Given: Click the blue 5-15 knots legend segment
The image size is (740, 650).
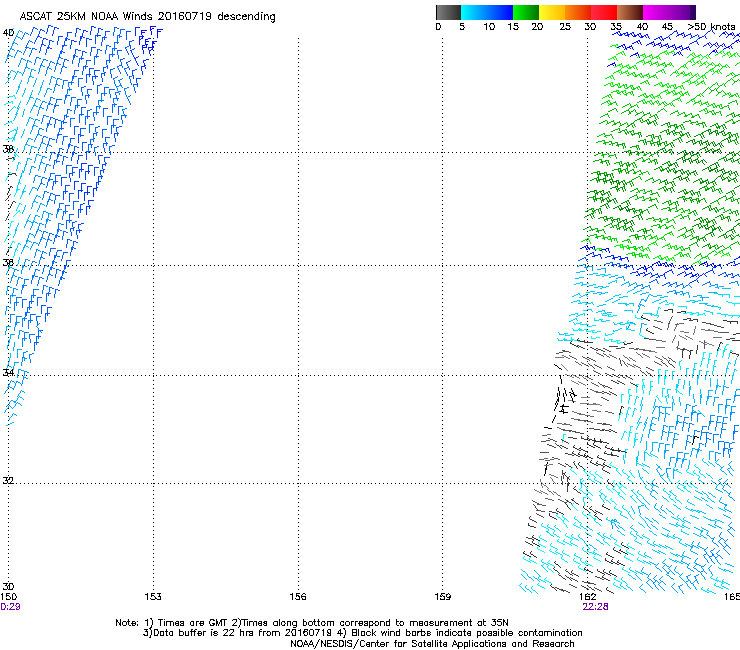Looking at the screenshot, I should click(x=487, y=12).
